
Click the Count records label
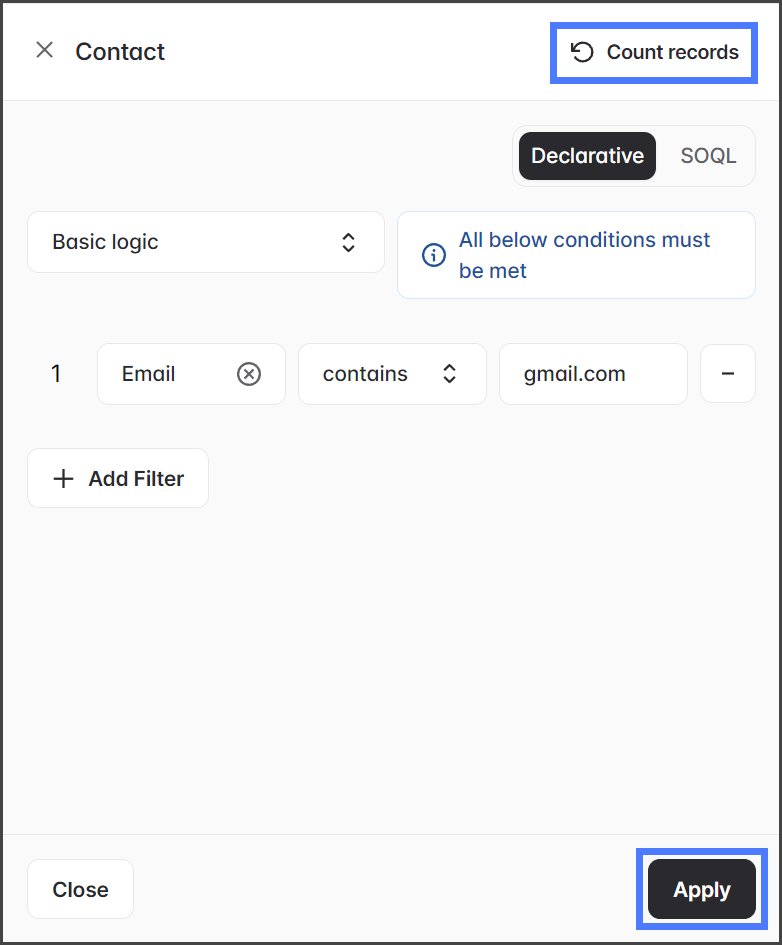tap(672, 52)
